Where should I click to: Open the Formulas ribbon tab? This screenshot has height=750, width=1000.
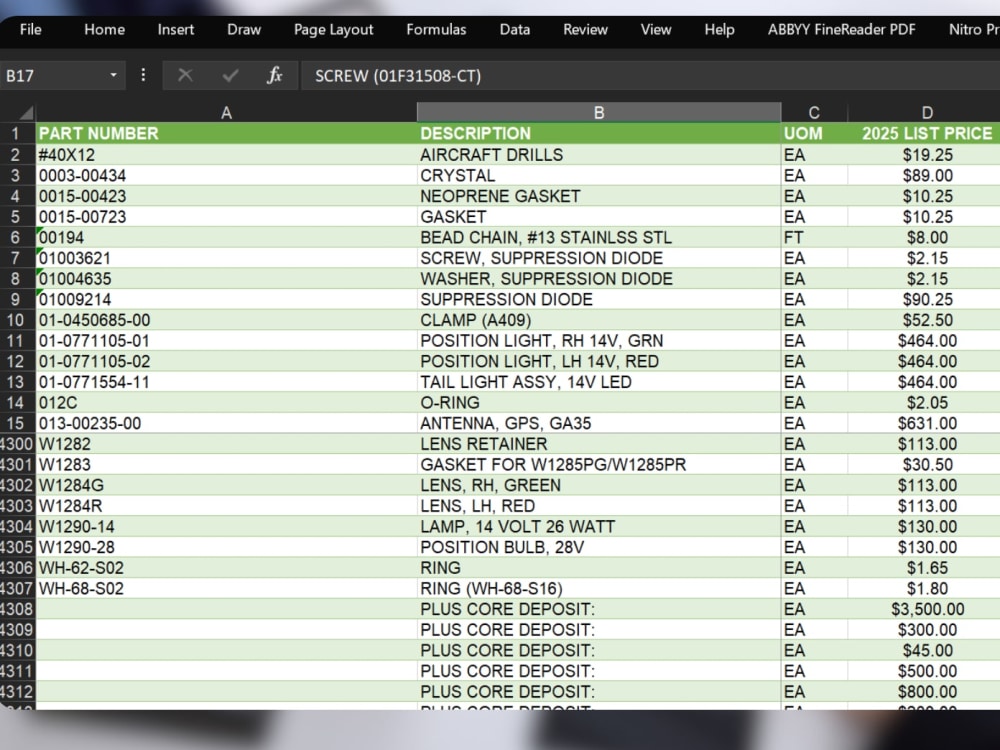pyautogui.click(x=436, y=29)
